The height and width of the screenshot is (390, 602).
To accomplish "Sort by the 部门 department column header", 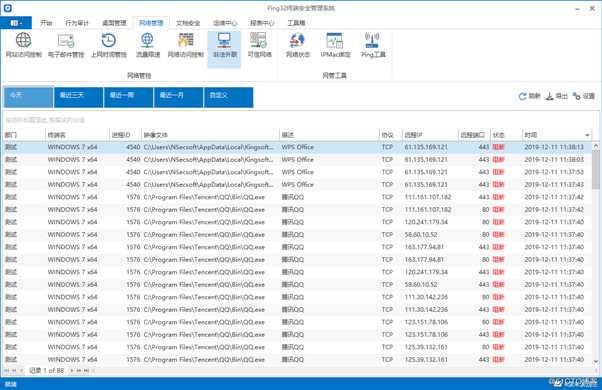I will tap(24, 135).
